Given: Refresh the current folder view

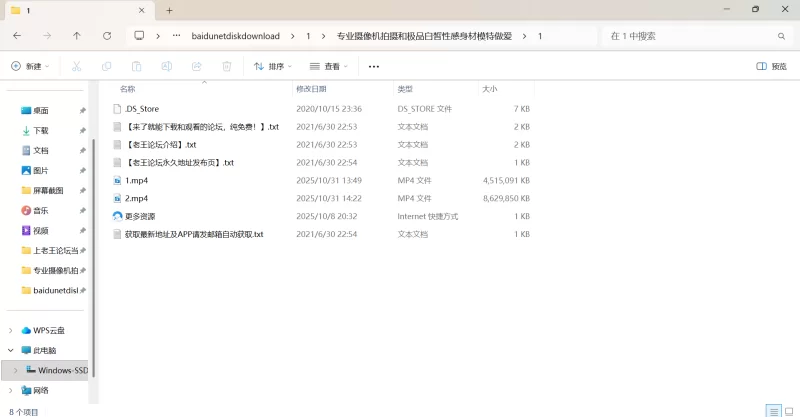Looking at the screenshot, I should point(107,35).
